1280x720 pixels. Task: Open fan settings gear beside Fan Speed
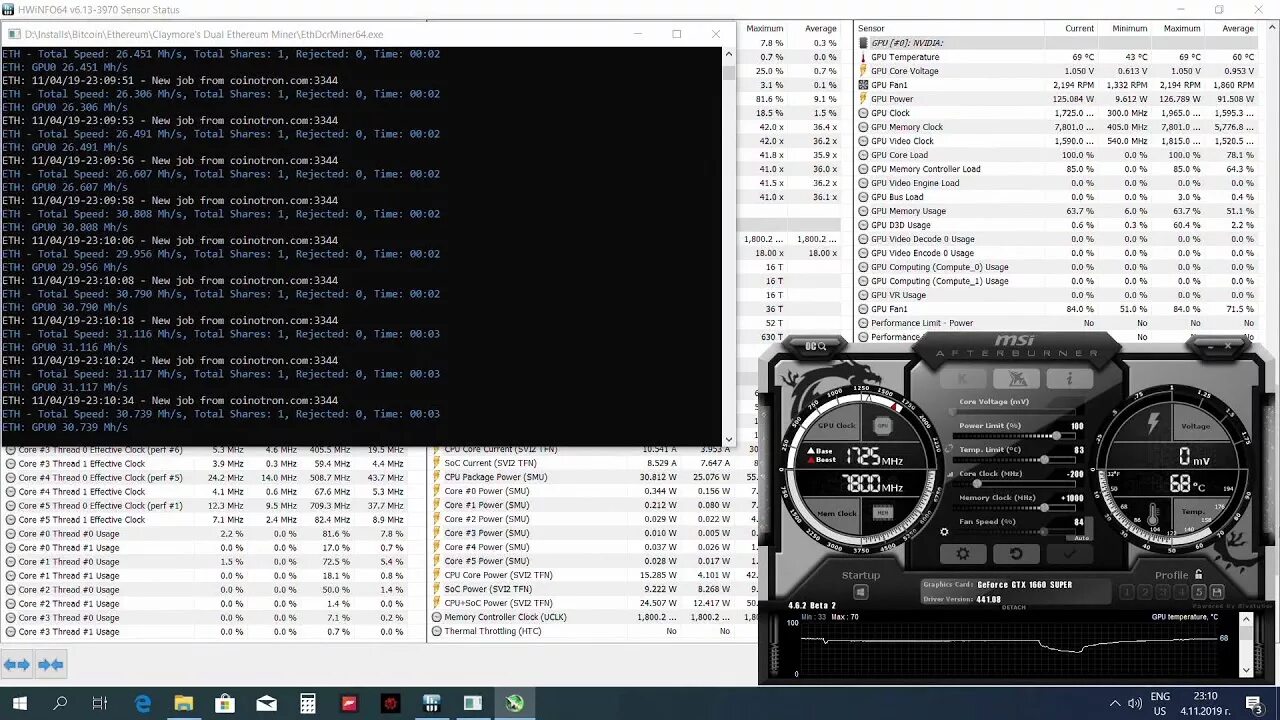point(944,532)
